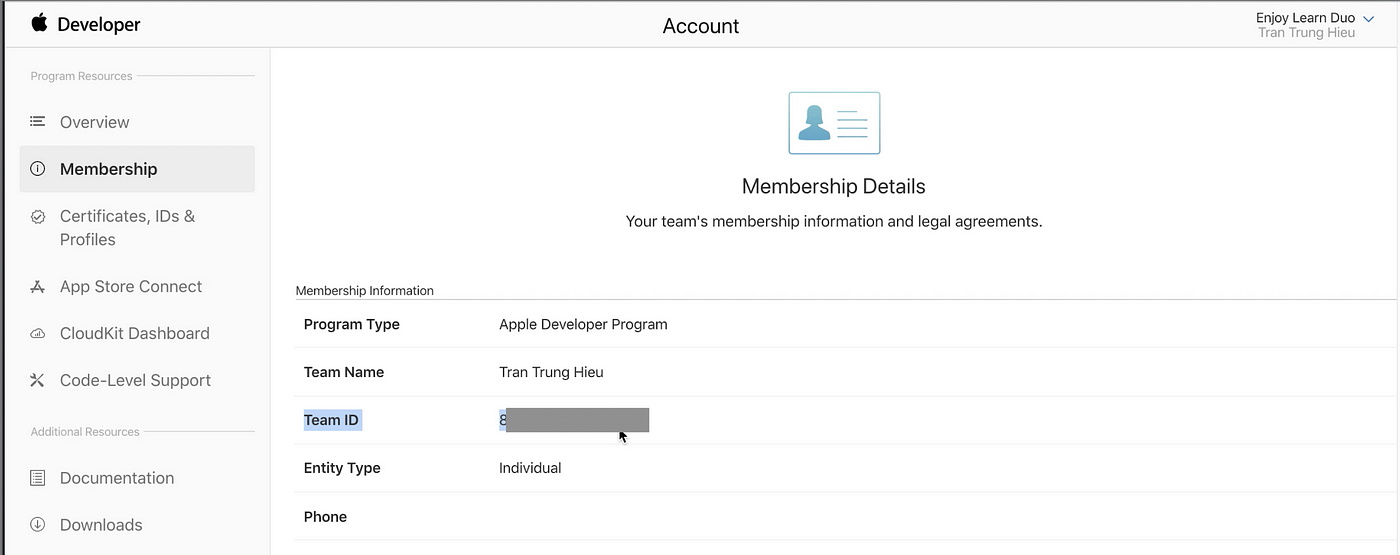Click the Code-Level Support tools icon
This screenshot has width=1400, height=555.
coord(38,380)
